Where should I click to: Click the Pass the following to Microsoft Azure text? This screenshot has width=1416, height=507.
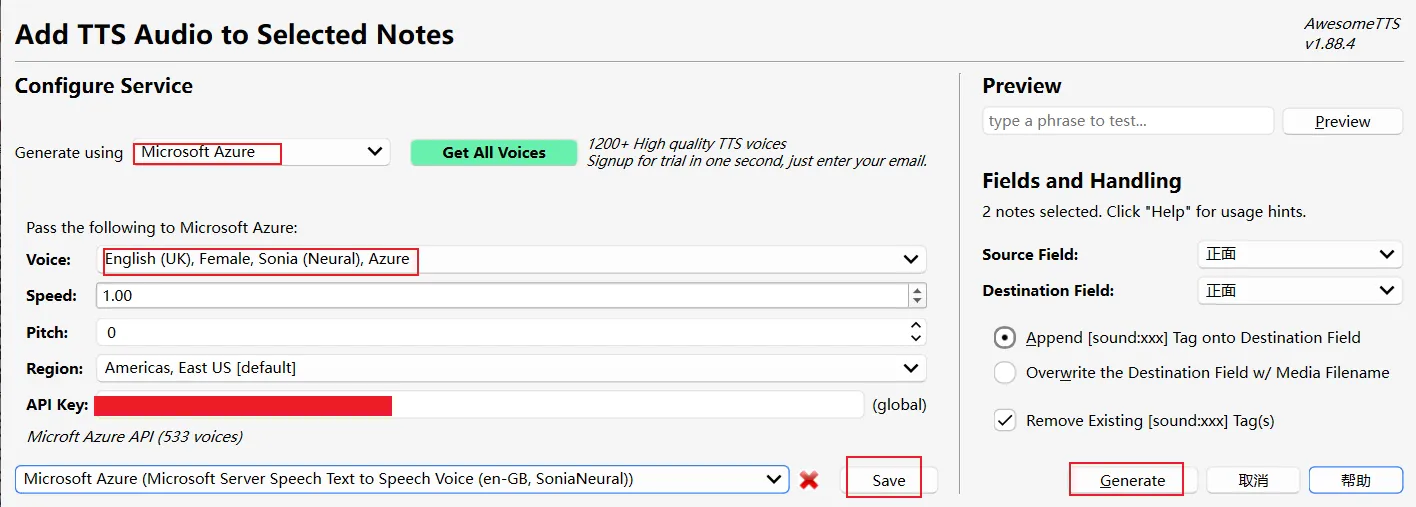(162, 228)
